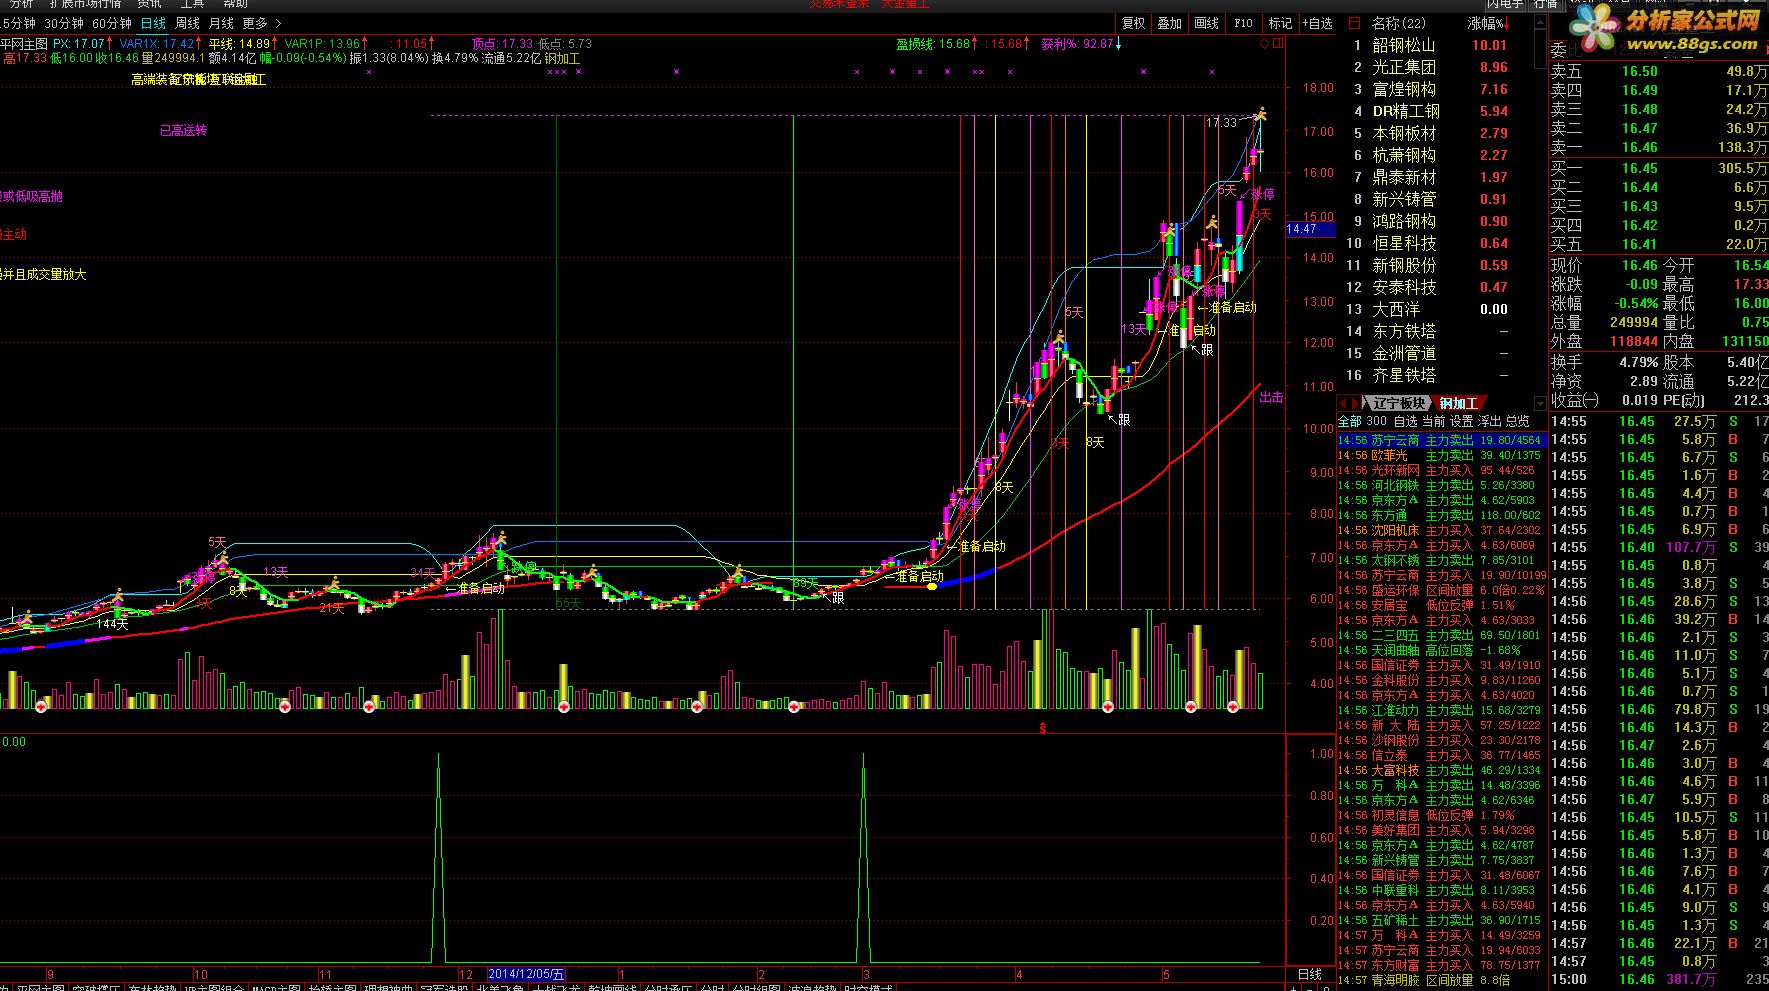Screen dimensions: 1769x991
Task: Click the 17.33 high price label
Action: (x=1221, y=123)
